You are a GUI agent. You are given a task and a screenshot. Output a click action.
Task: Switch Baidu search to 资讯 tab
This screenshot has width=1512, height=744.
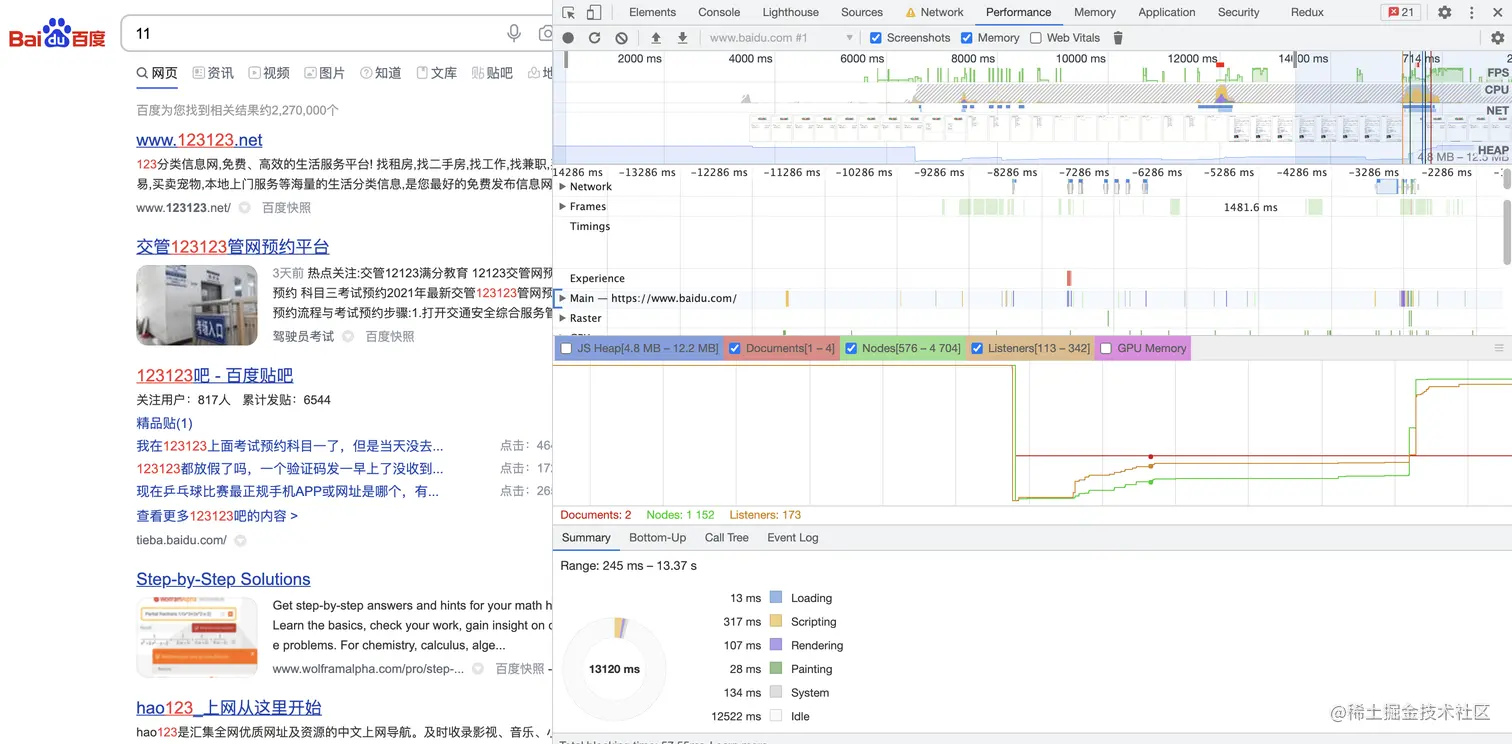point(213,73)
